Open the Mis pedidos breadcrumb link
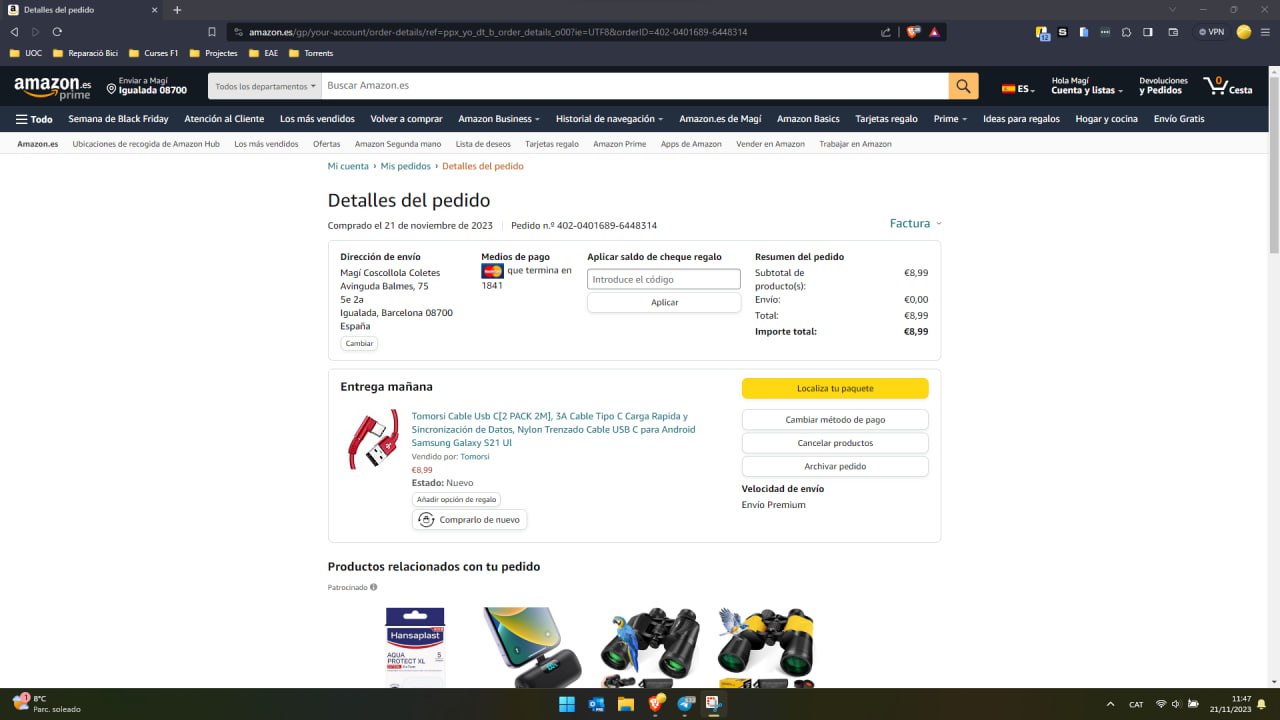 tap(405, 166)
